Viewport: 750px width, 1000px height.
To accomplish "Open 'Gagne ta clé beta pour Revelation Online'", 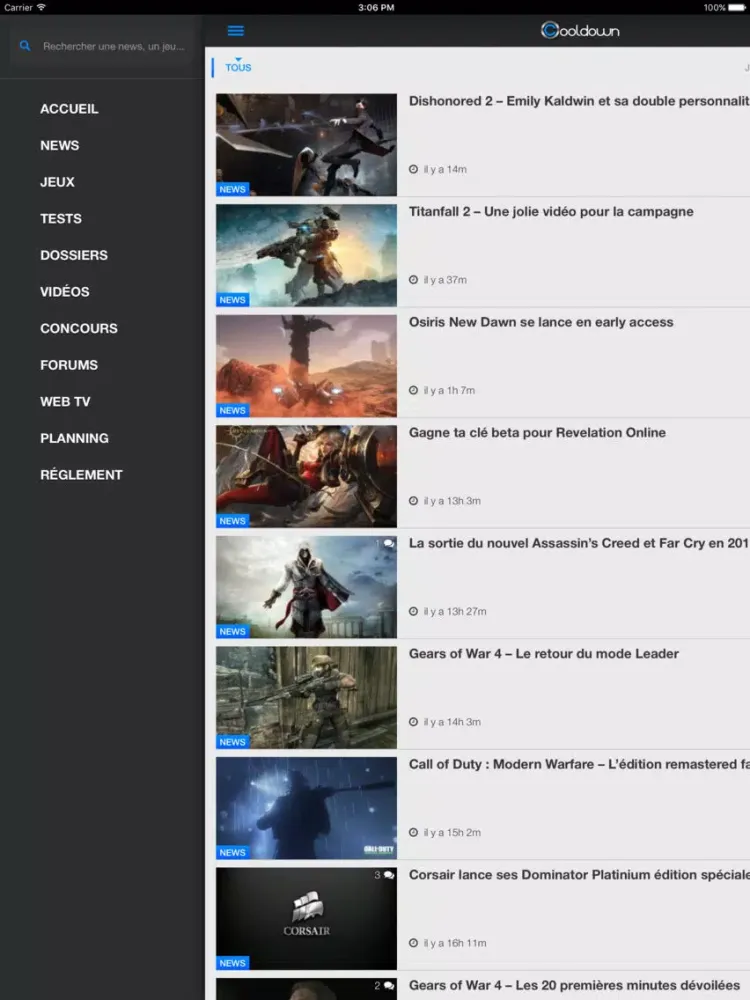I will [x=537, y=432].
